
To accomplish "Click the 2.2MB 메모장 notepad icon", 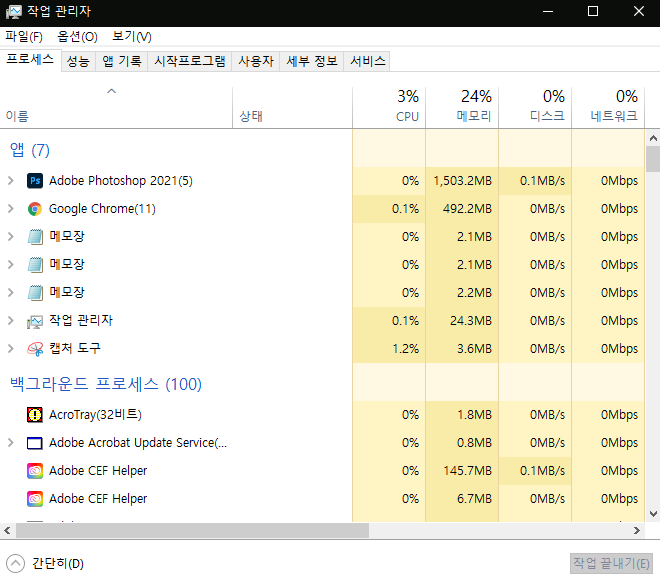I will pos(35,293).
